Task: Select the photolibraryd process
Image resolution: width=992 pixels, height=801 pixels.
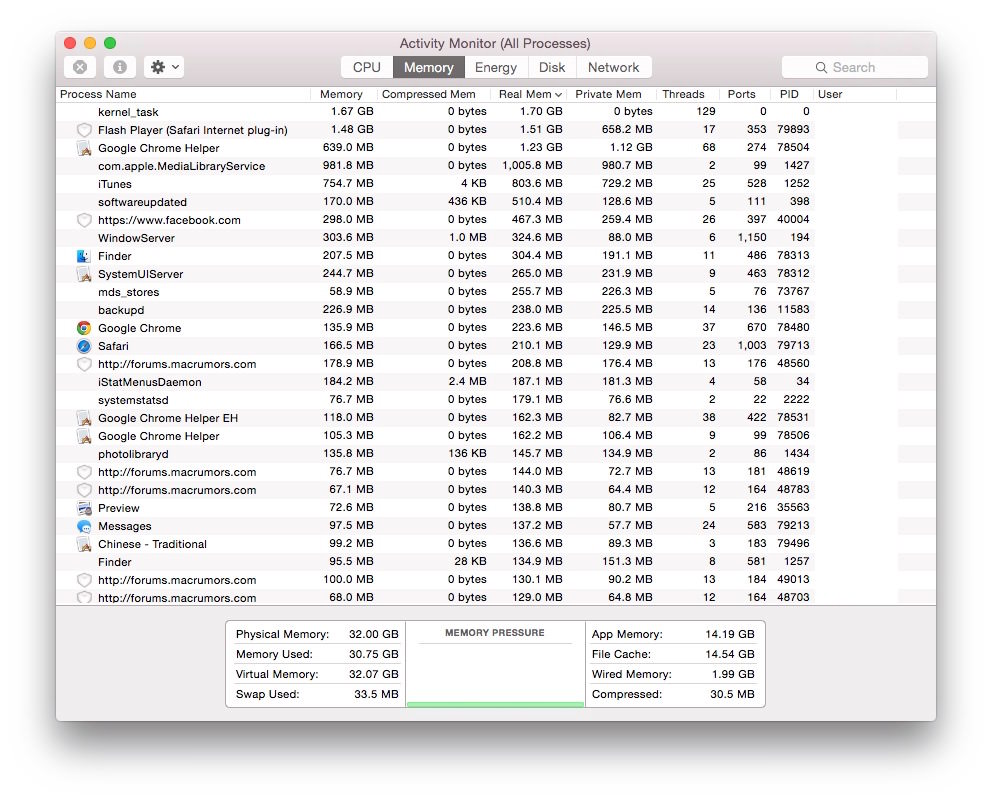Action: [496, 454]
